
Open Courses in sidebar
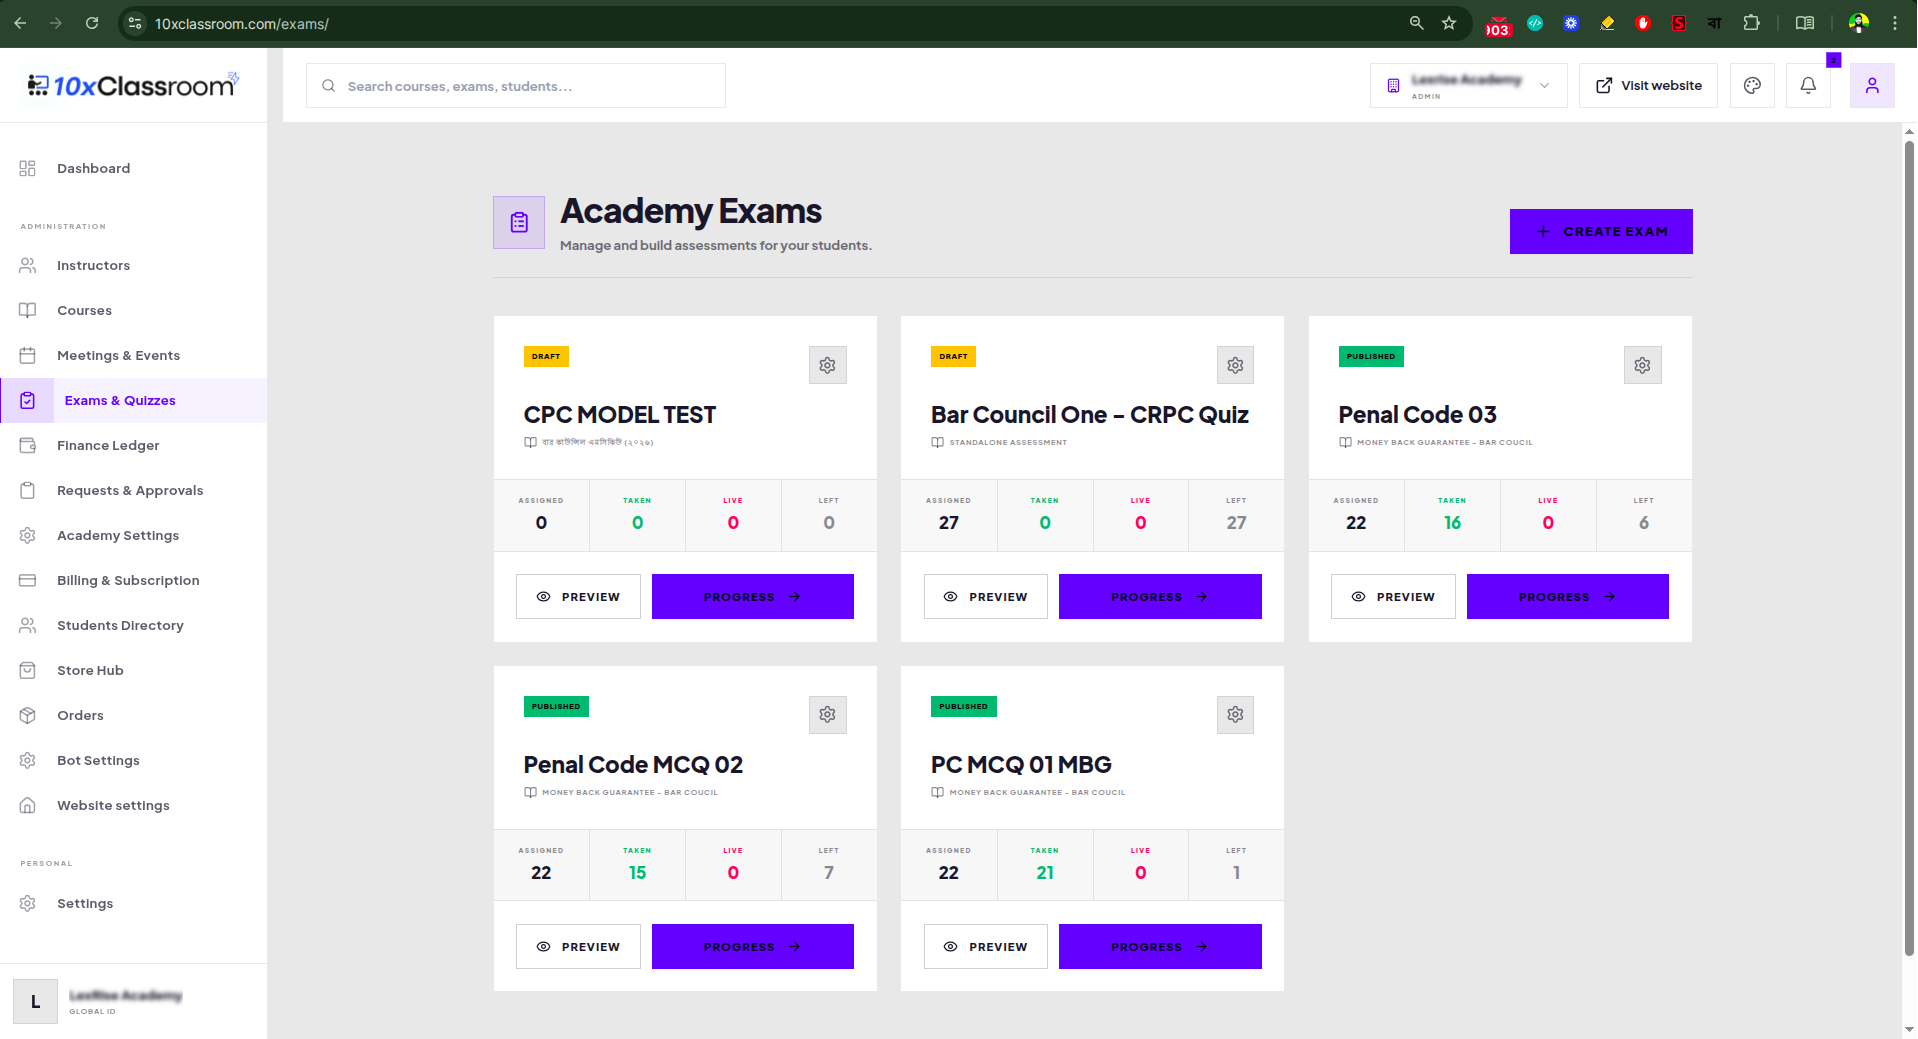pos(134,310)
